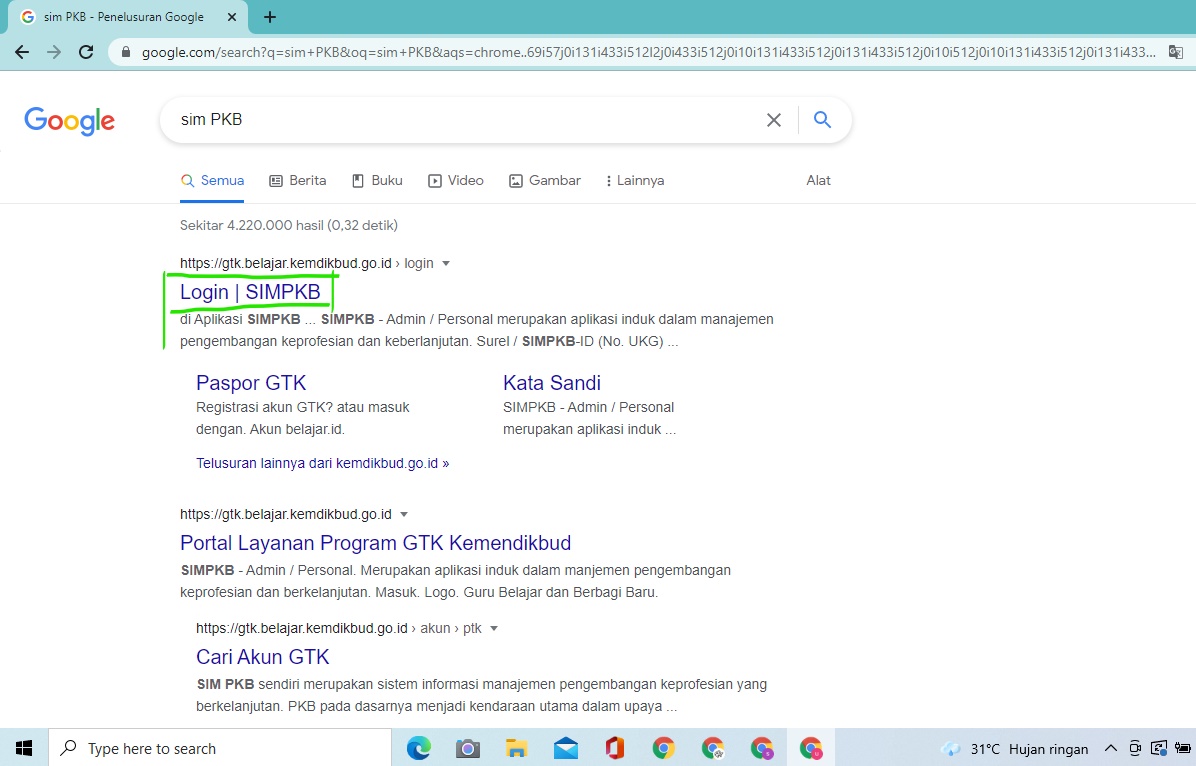Launch Microsoft Edge from taskbar

[x=419, y=748]
